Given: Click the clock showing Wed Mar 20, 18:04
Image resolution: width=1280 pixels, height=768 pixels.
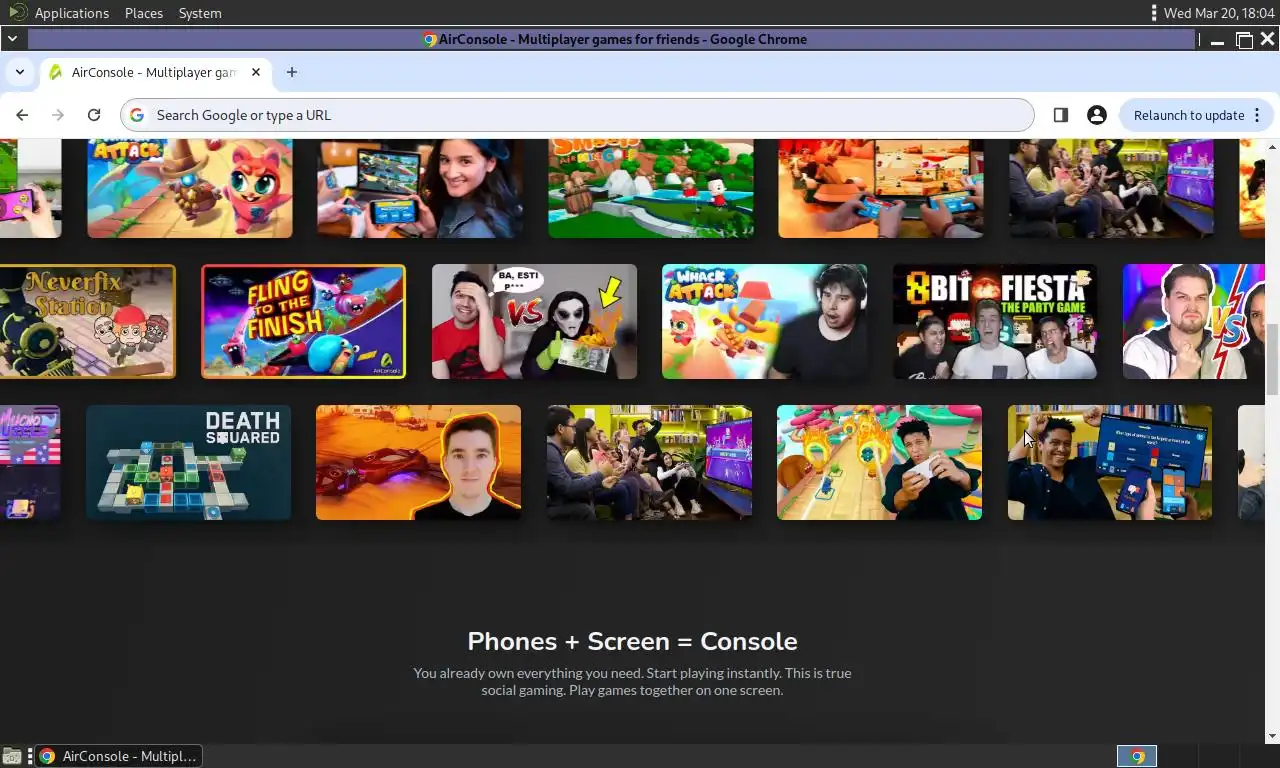Looking at the screenshot, I should pyautogui.click(x=1220, y=13).
